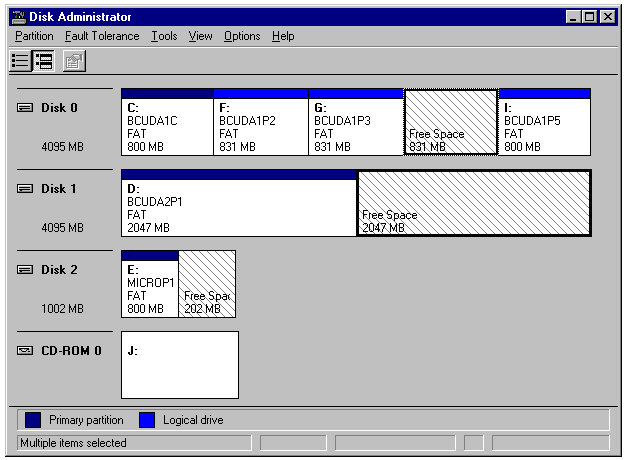Select the 2047 MB free space on Disk 1
This screenshot has height=460, width=627.
pos(473,207)
